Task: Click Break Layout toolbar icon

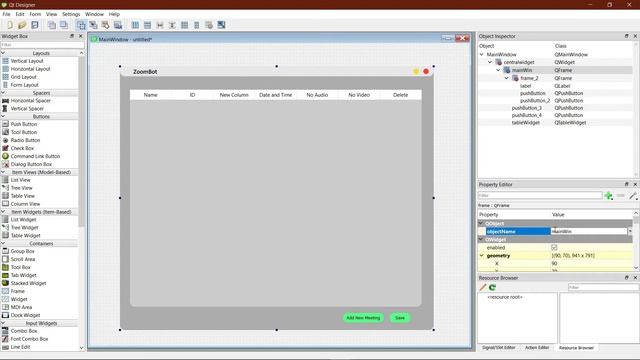Action: 209,25
